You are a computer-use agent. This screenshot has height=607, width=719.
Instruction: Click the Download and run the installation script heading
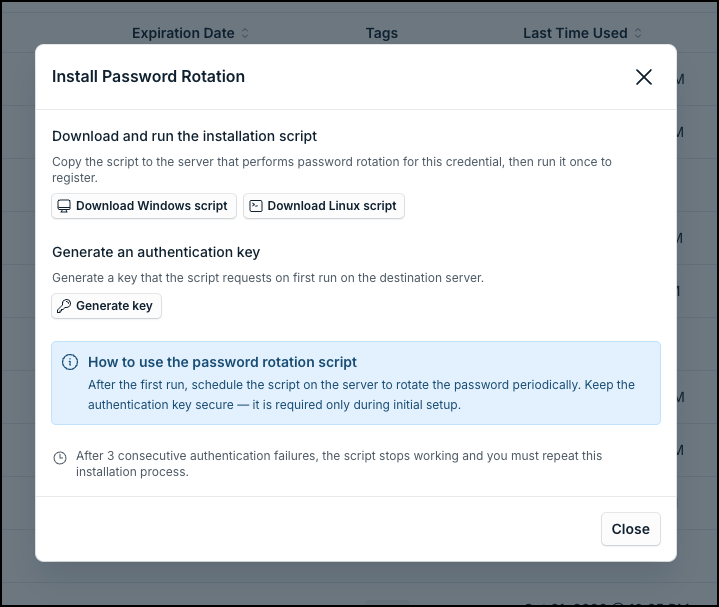click(184, 136)
